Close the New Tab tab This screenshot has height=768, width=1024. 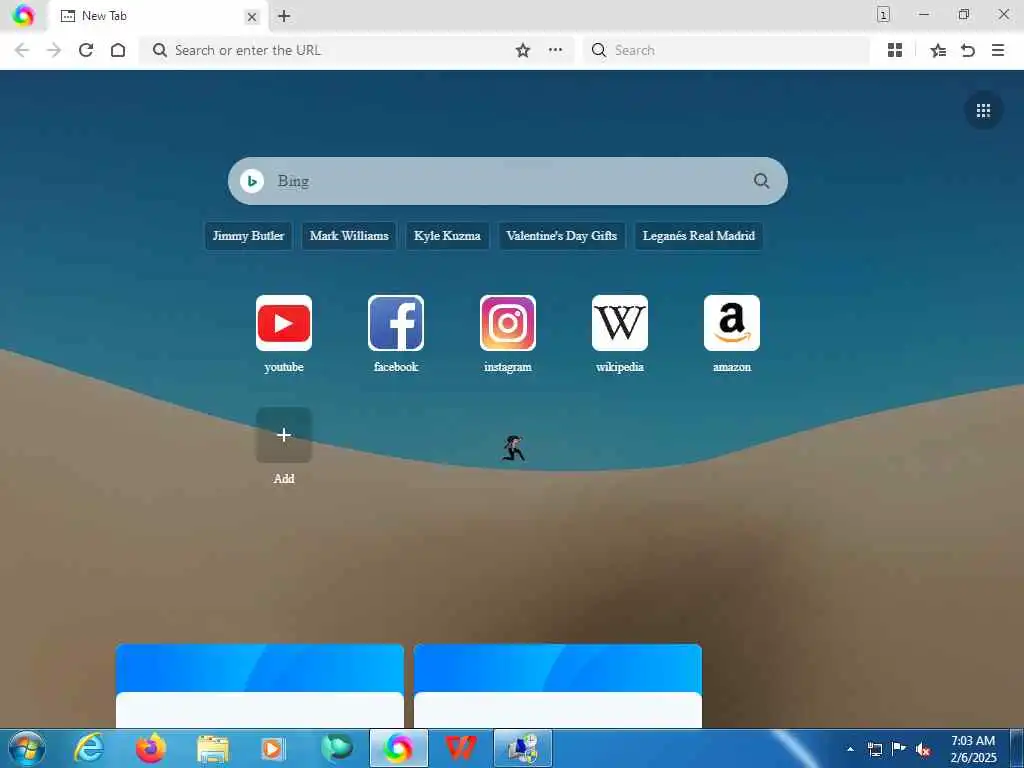click(251, 17)
